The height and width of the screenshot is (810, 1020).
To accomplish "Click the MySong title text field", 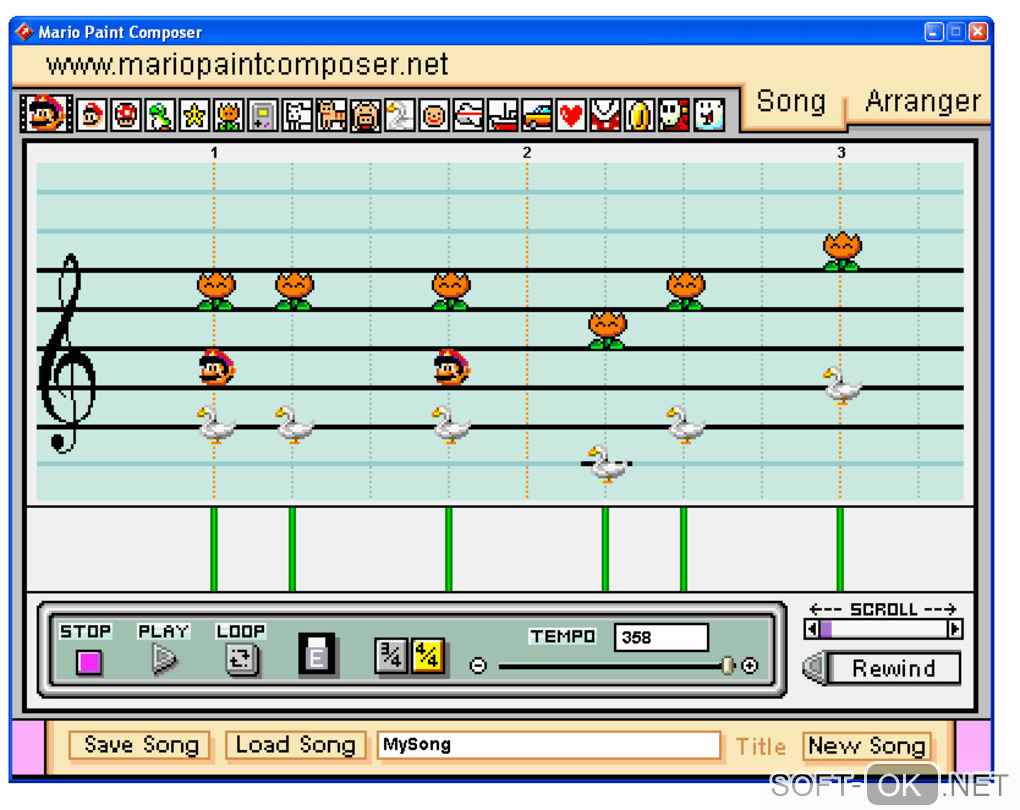I will [x=548, y=746].
